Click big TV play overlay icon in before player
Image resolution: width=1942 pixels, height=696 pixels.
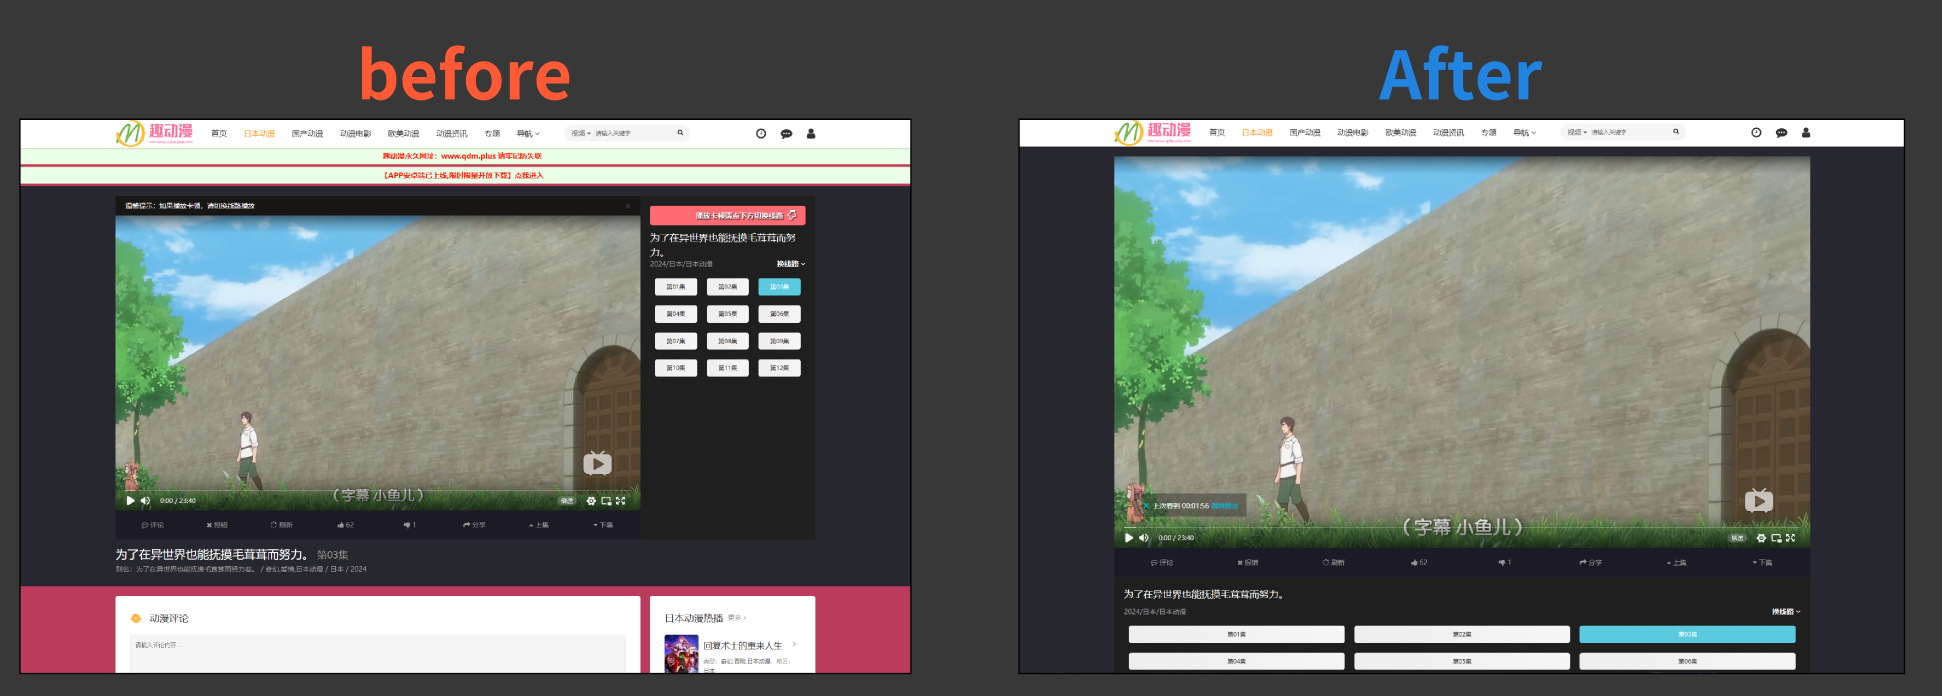coord(598,462)
